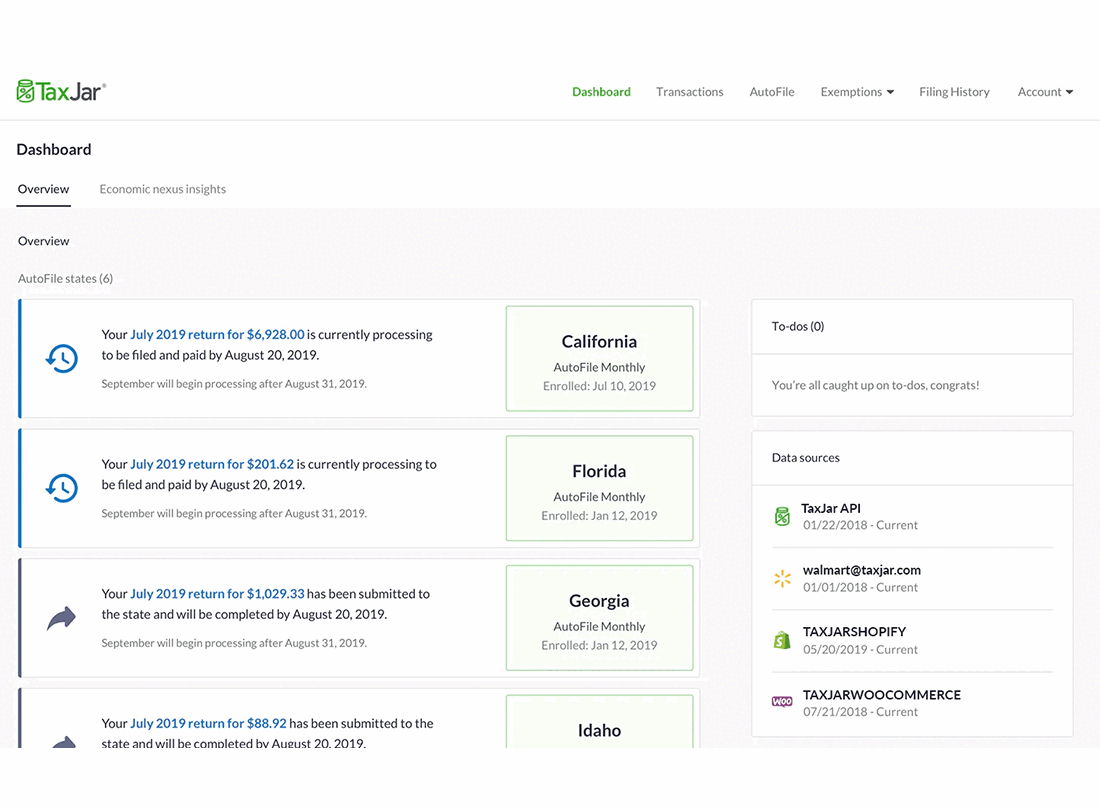Image resolution: width=1100 pixels, height=810 pixels.
Task: Click the Walmart data source icon
Action: 782,579
